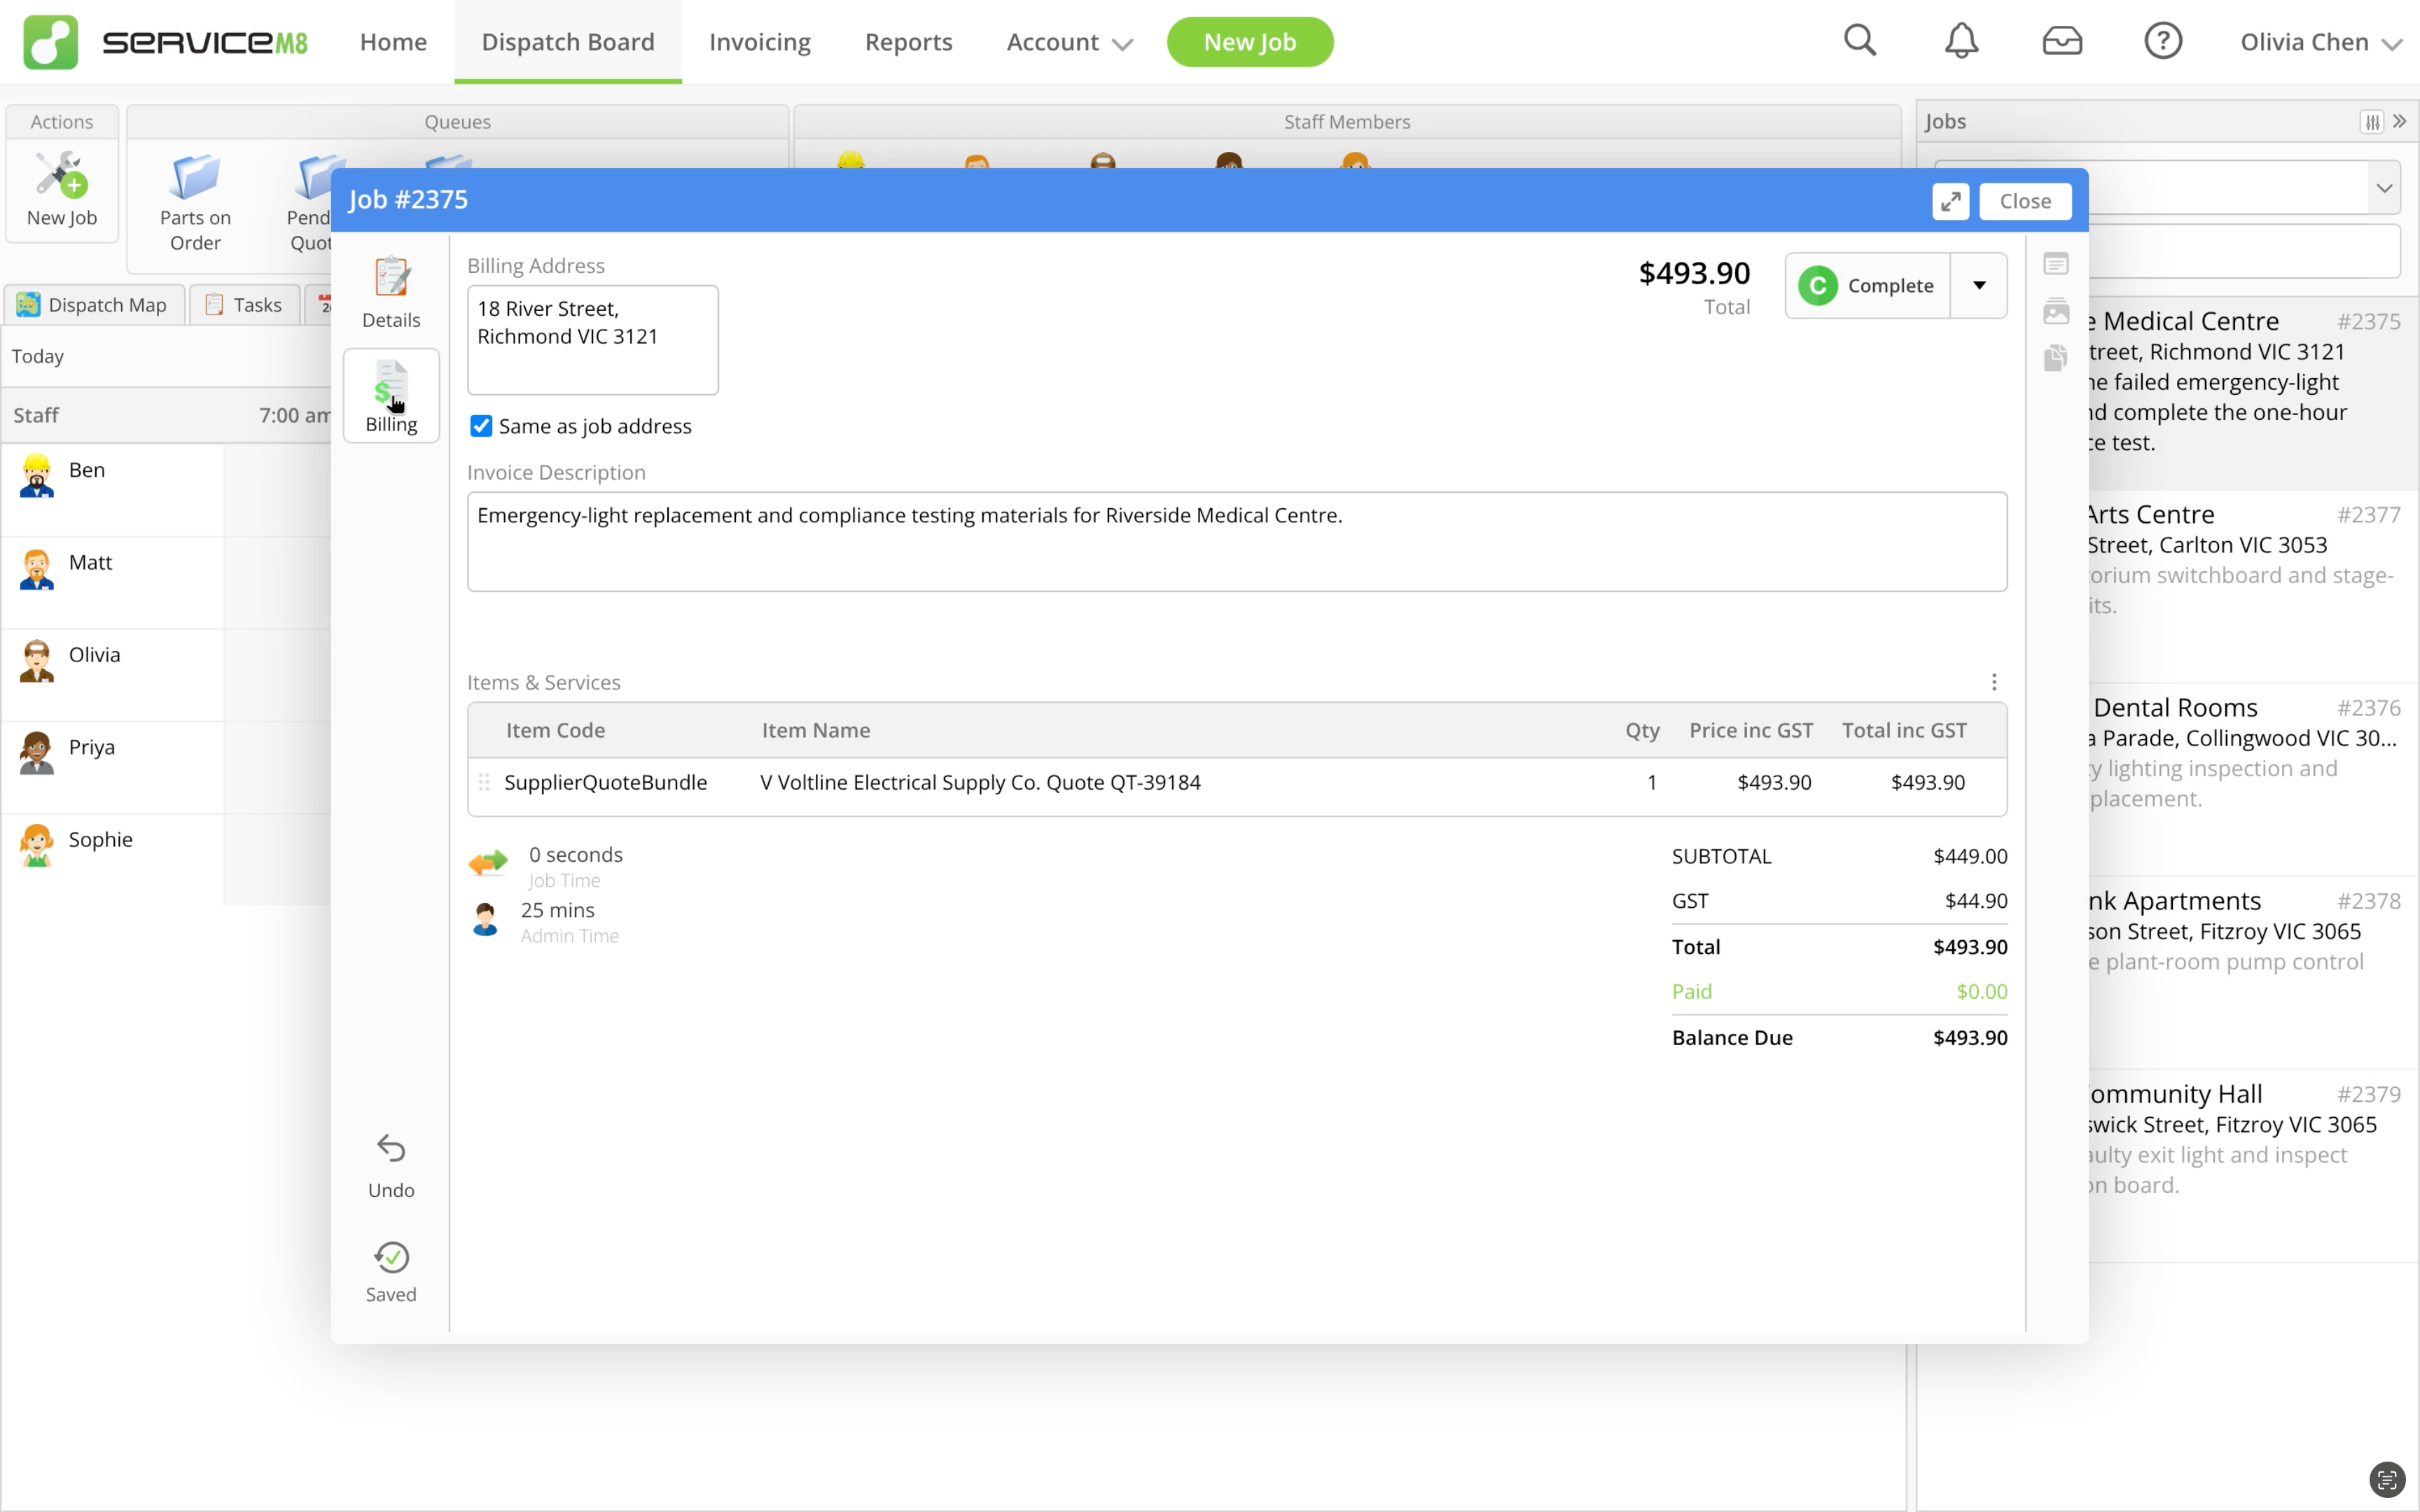Click the Paid amount $0.00
The image size is (2420, 1512).
(1981, 992)
